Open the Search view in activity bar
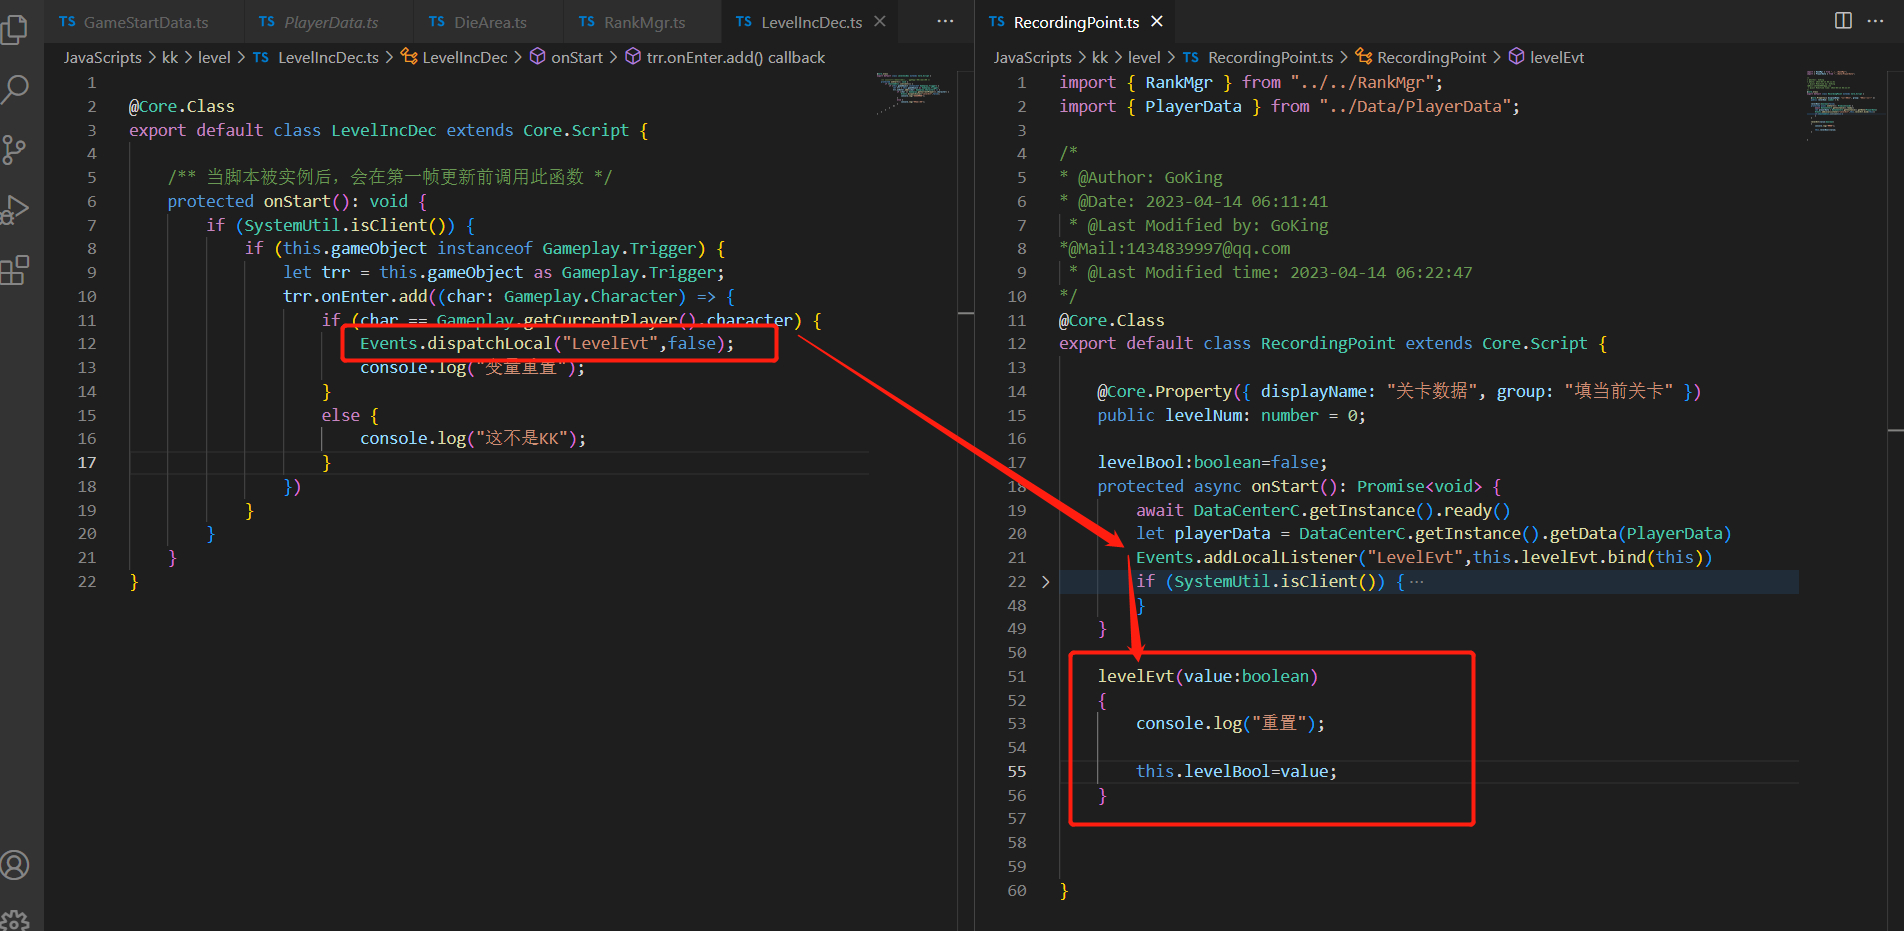The width and height of the screenshot is (1904, 931). click(15, 89)
